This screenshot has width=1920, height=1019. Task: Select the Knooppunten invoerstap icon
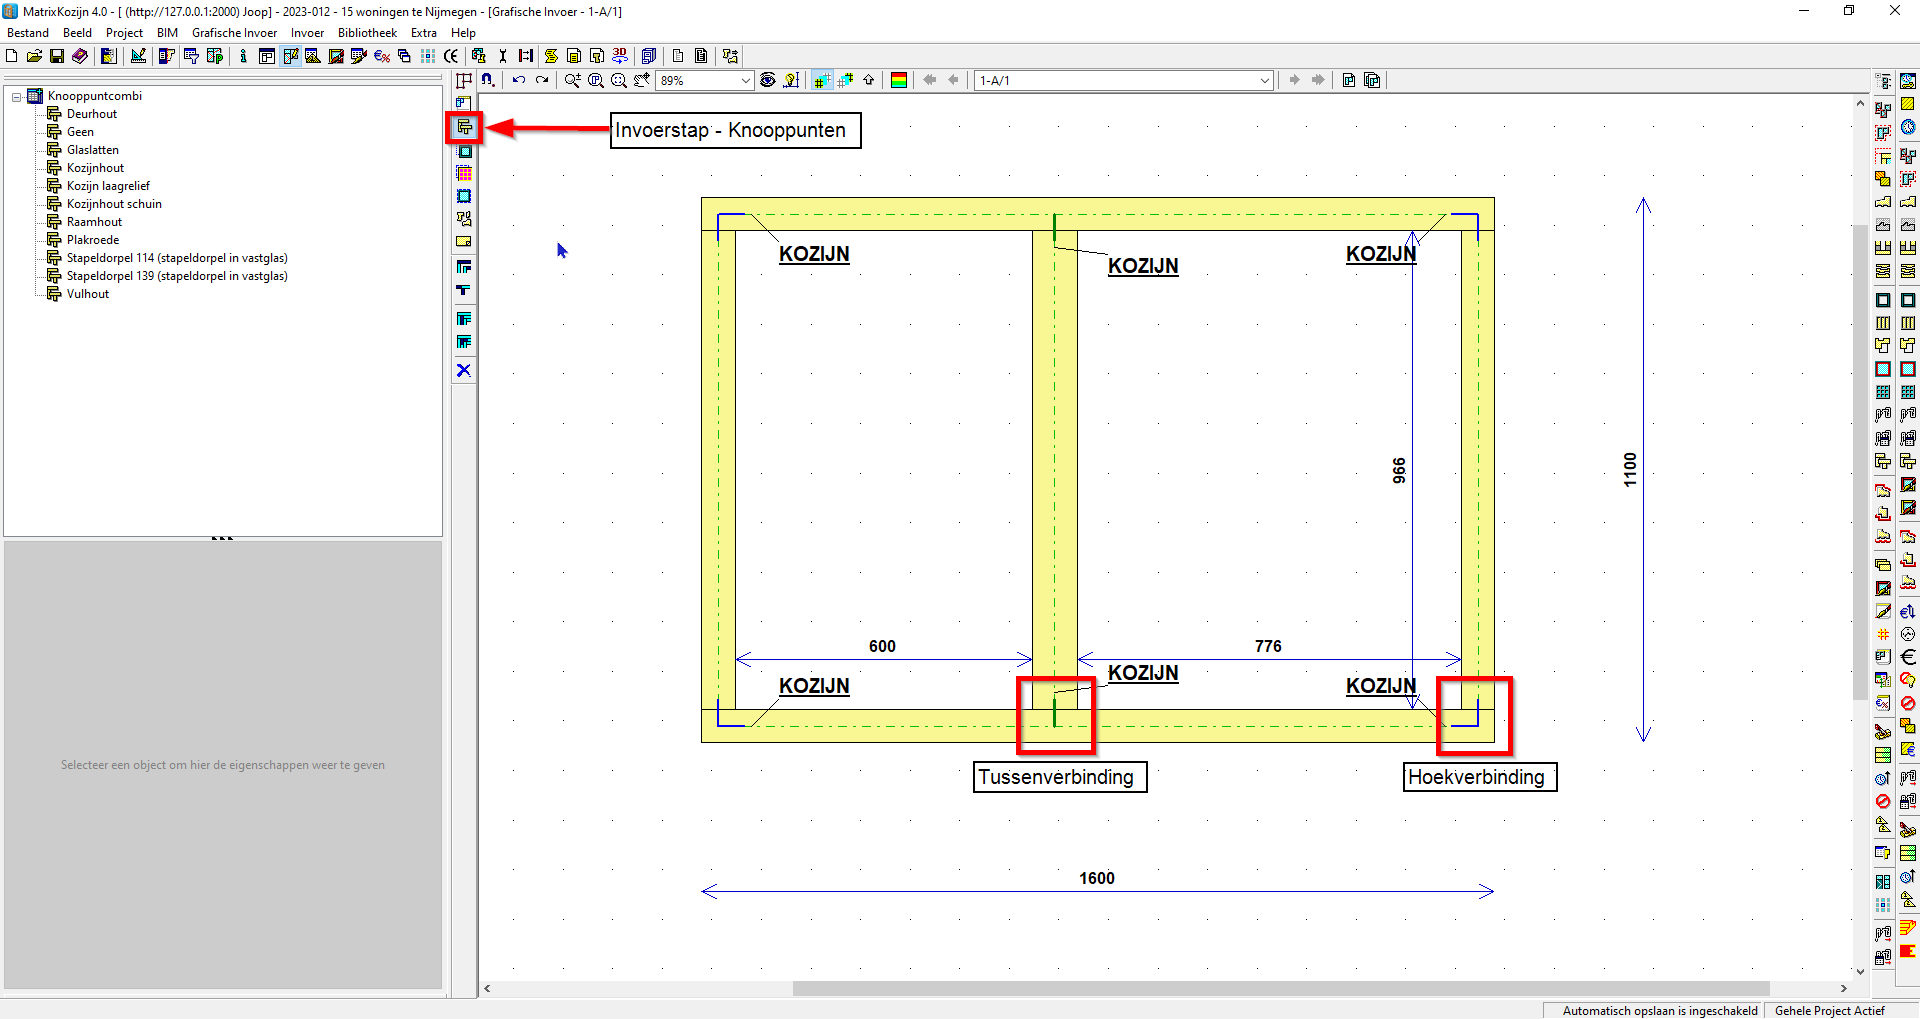tap(464, 127)
